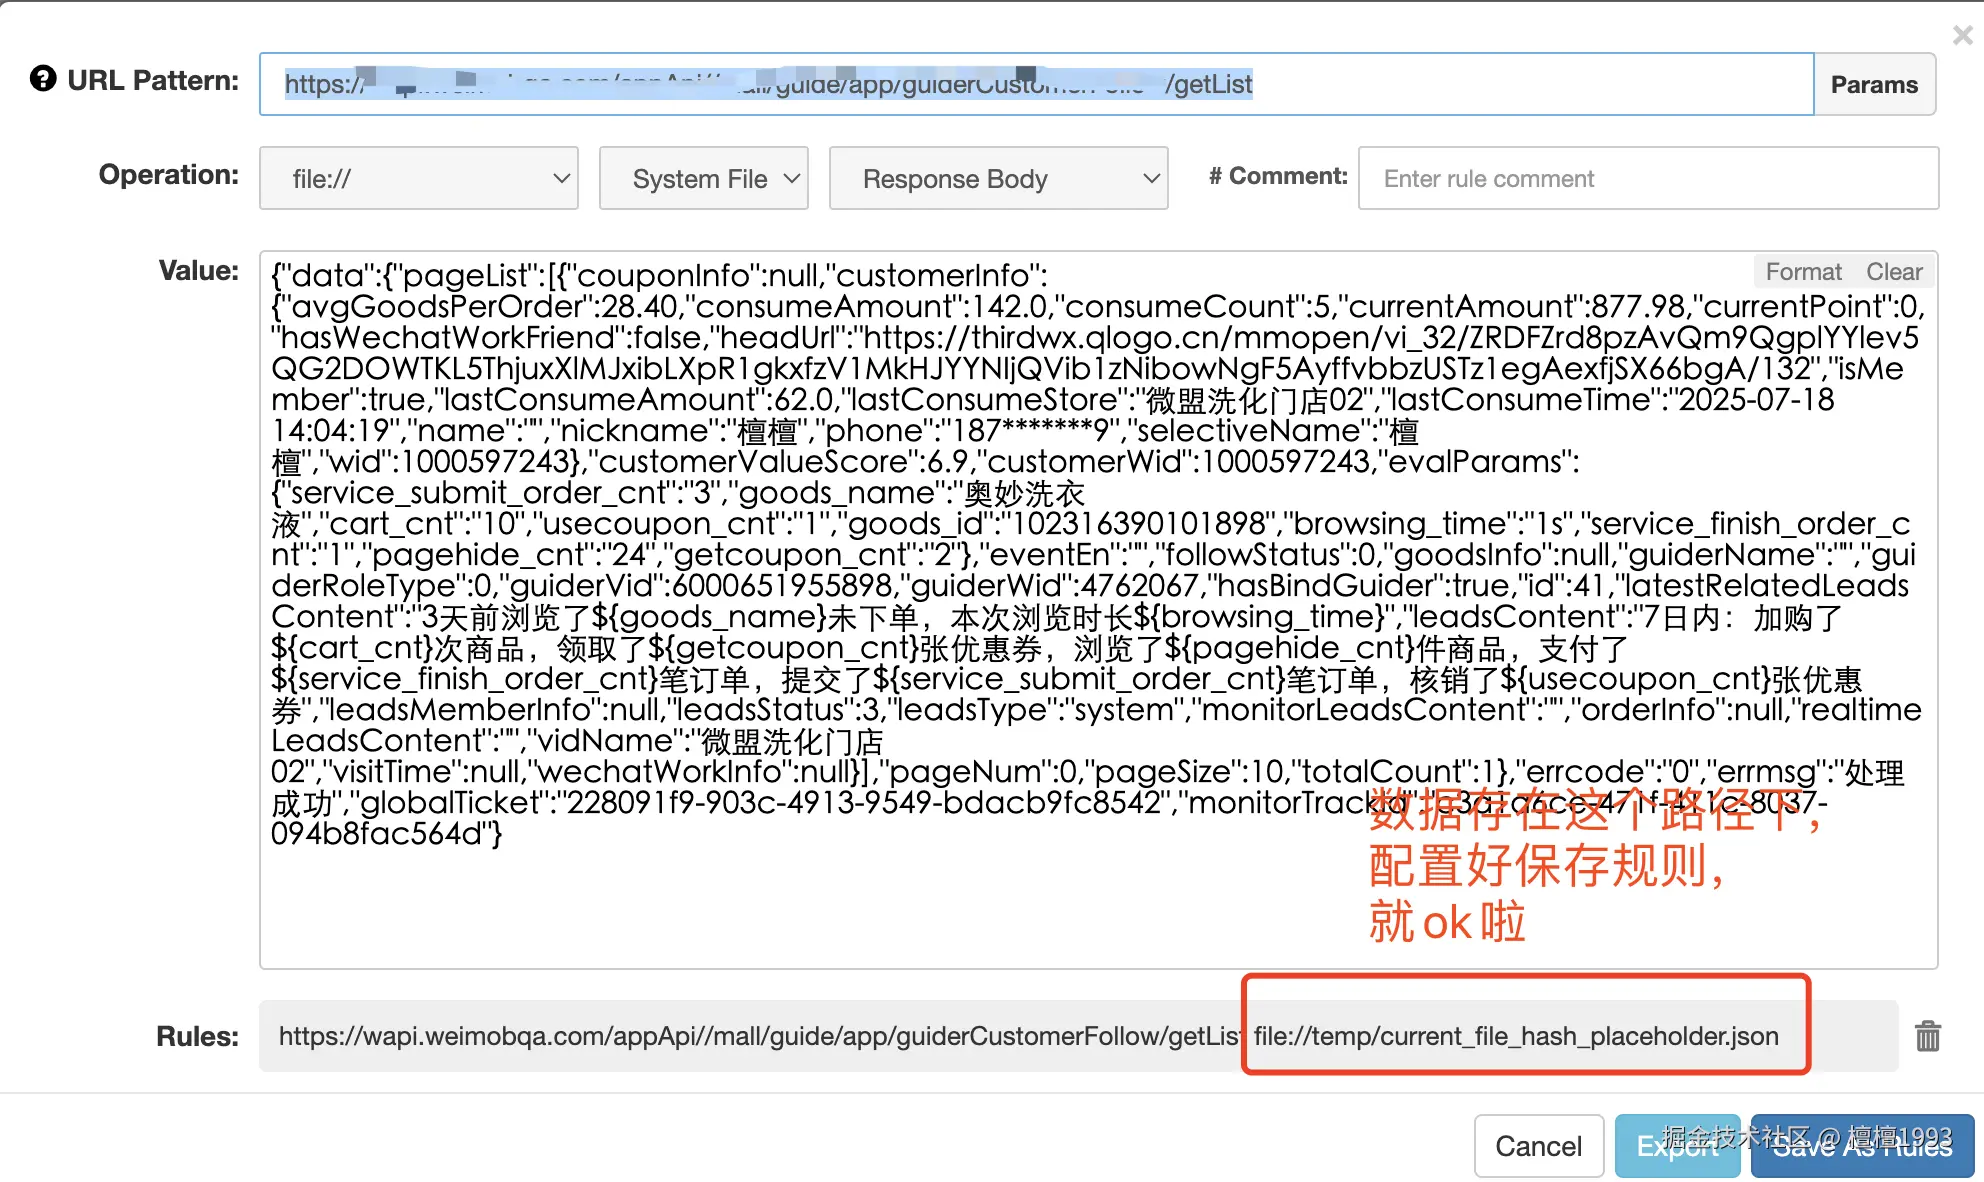Click the Operation label
The height and width of the screenshot is (1182, 1984).
[x=168, y=174]
